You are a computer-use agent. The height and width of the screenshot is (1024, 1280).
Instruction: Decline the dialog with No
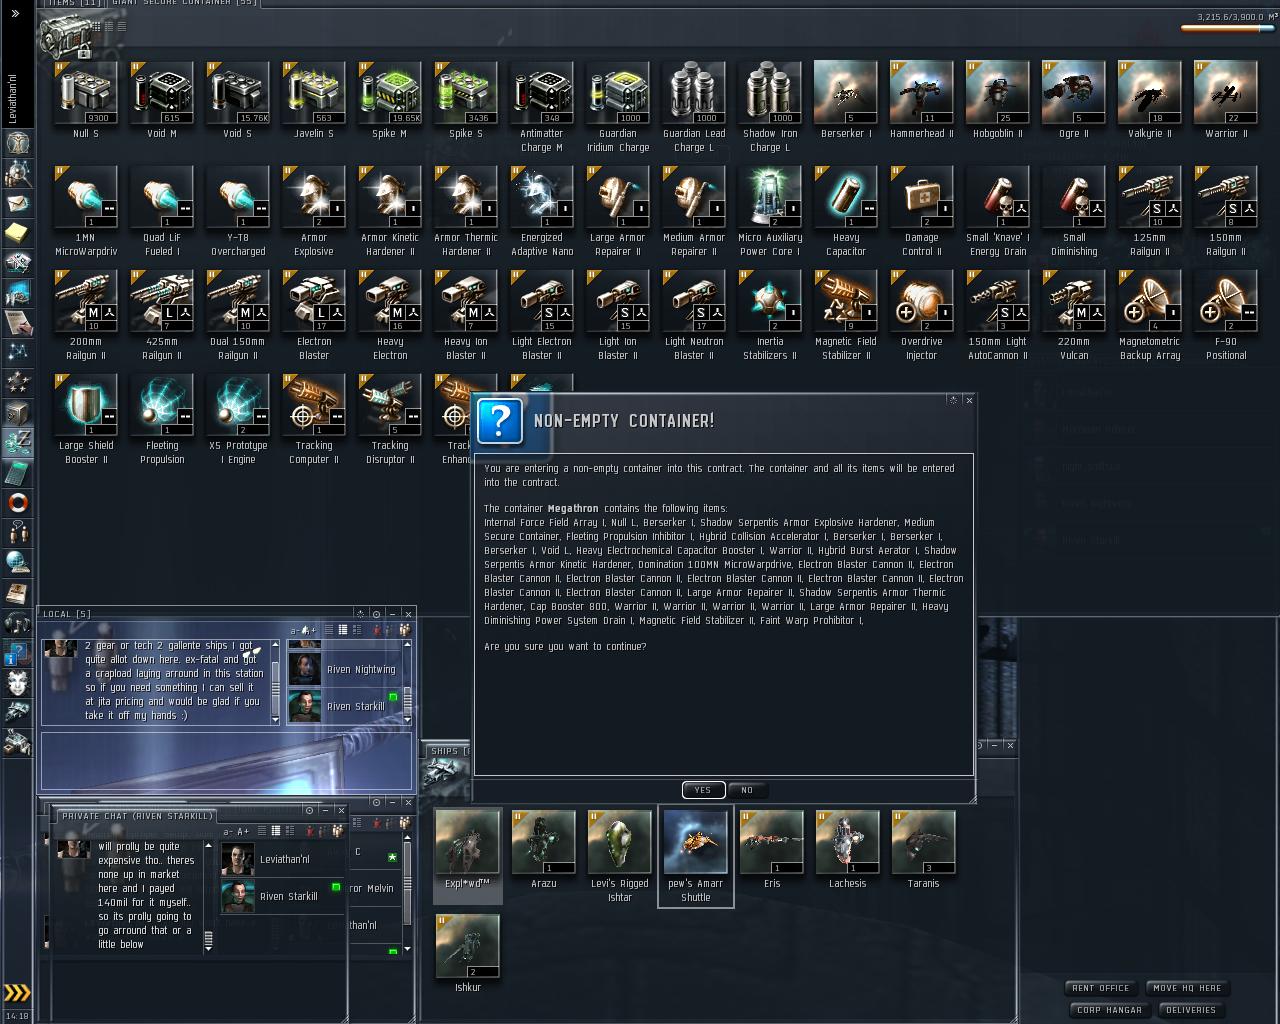coord(747,790)
